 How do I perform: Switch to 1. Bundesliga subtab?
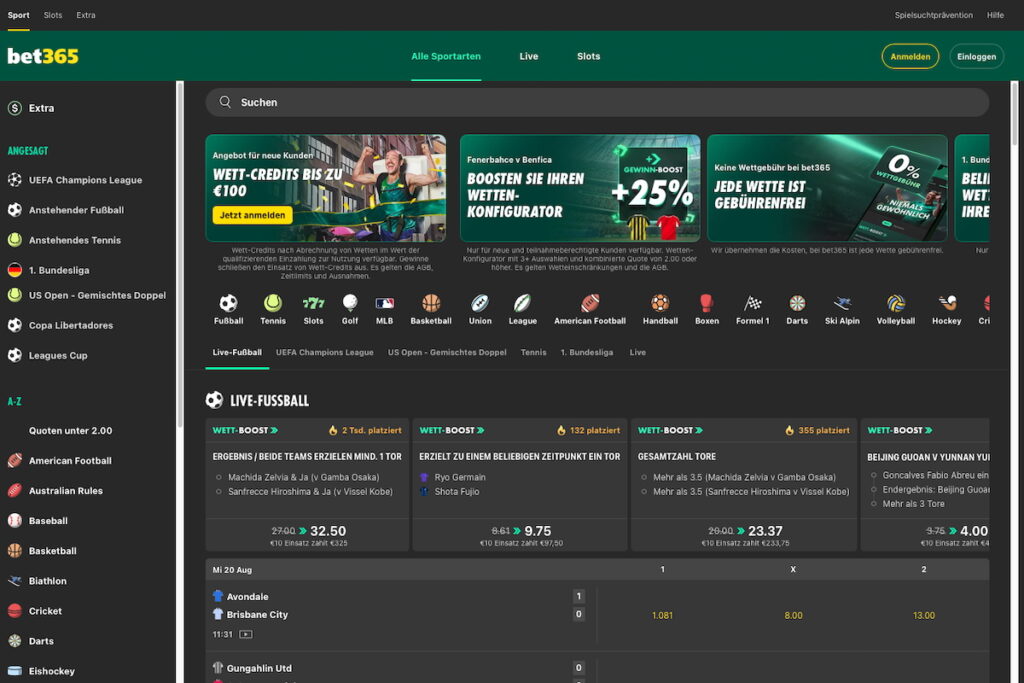pos(587,353)
